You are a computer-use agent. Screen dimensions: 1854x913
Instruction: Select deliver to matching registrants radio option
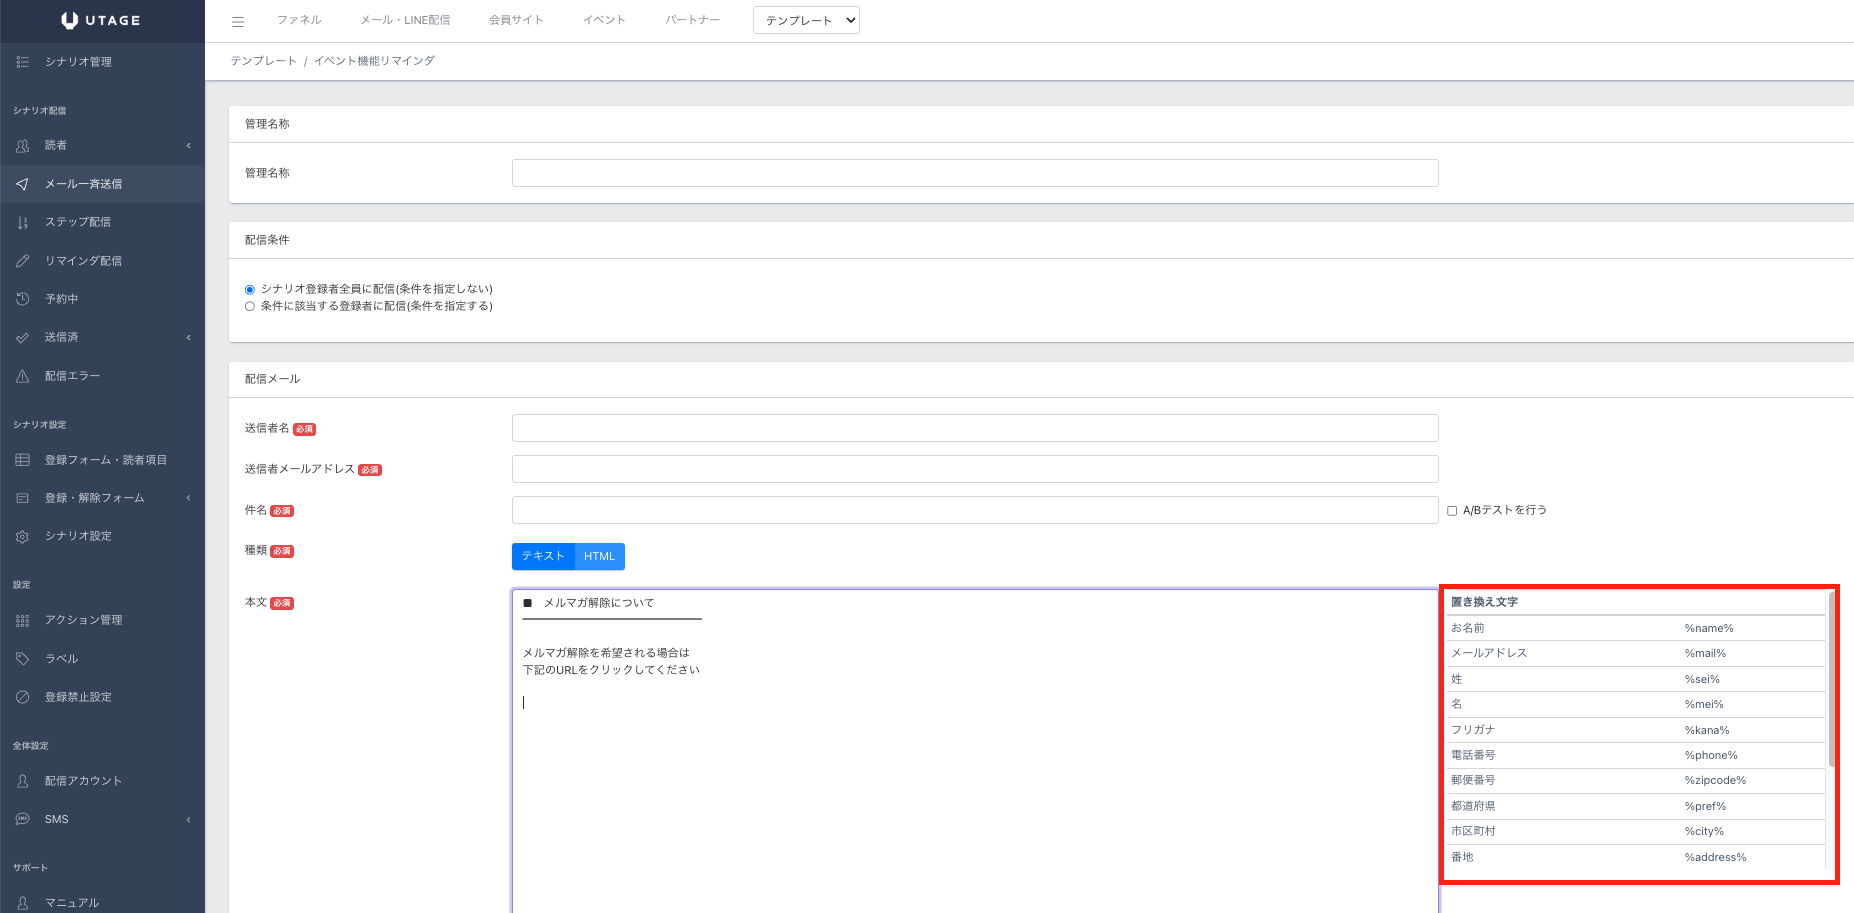click(x=250, y=307)
